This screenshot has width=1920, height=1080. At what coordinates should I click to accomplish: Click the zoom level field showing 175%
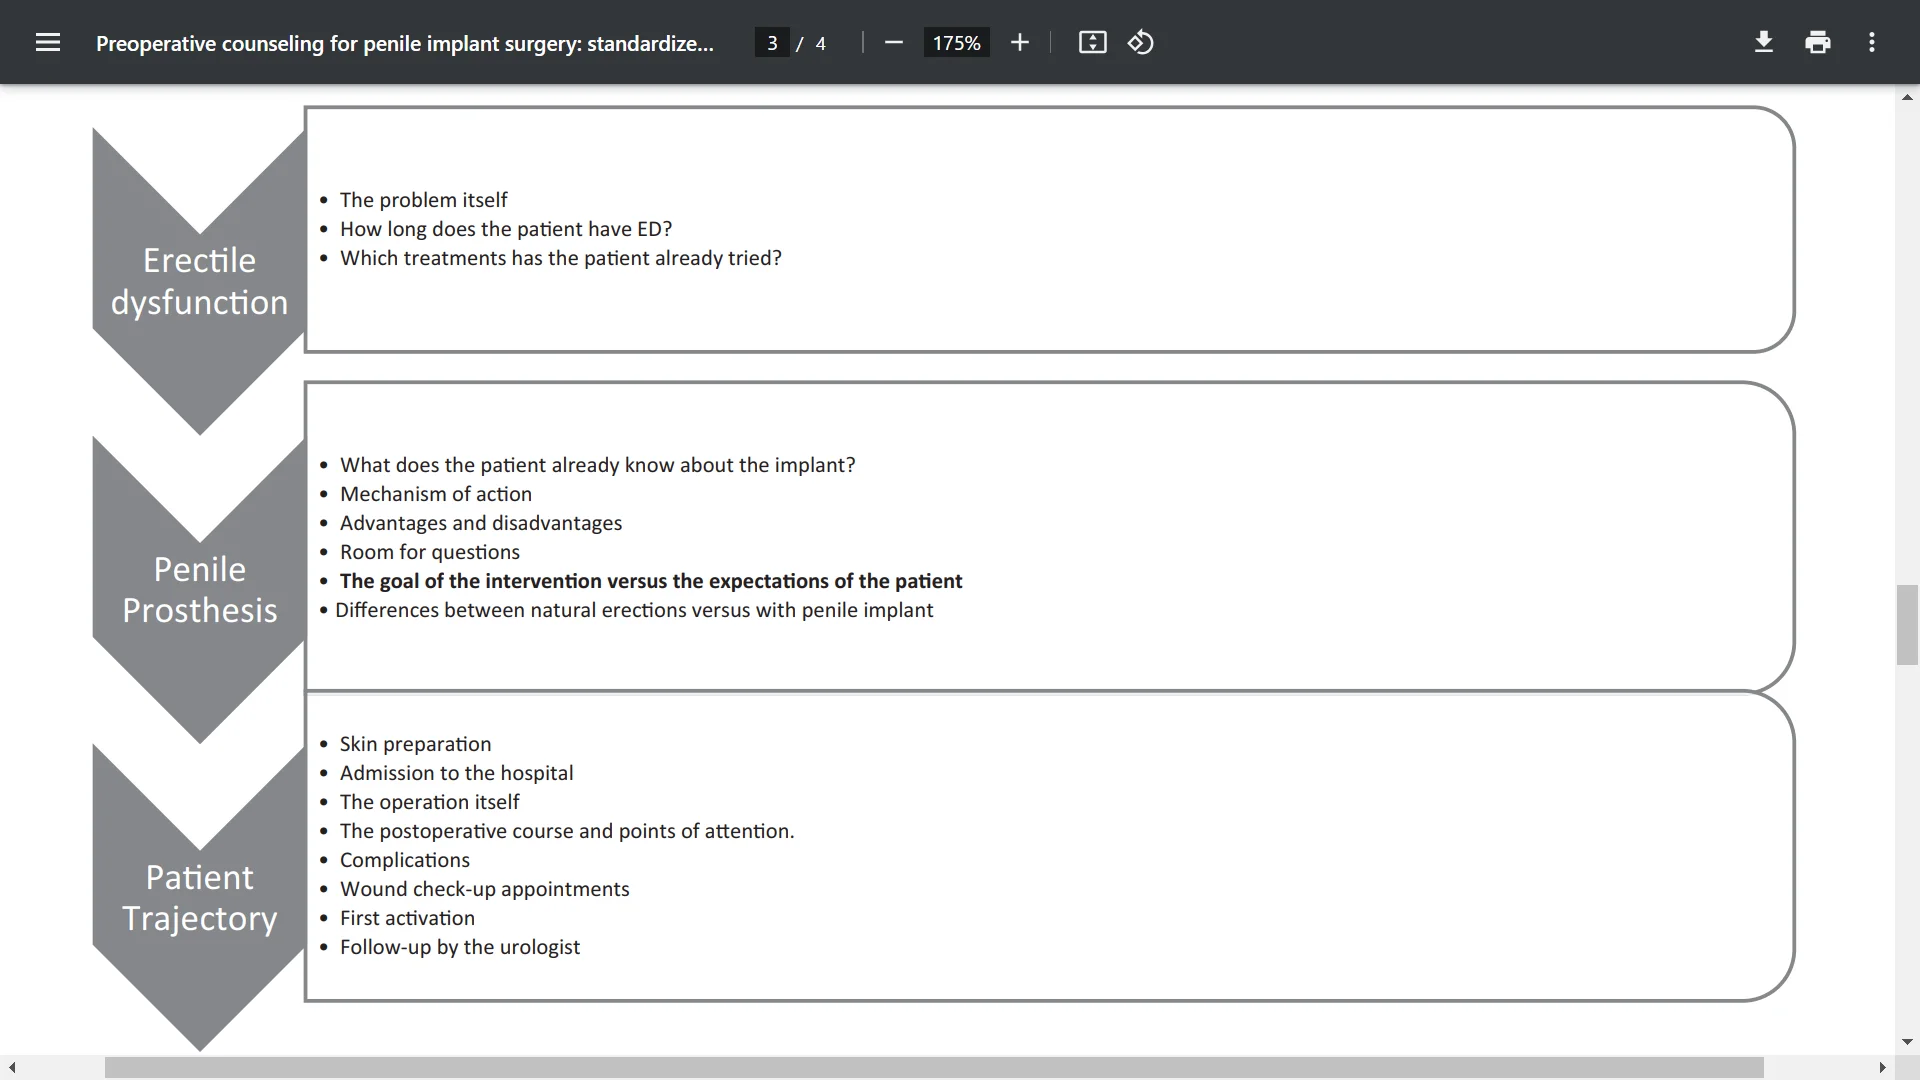(956, 43)
